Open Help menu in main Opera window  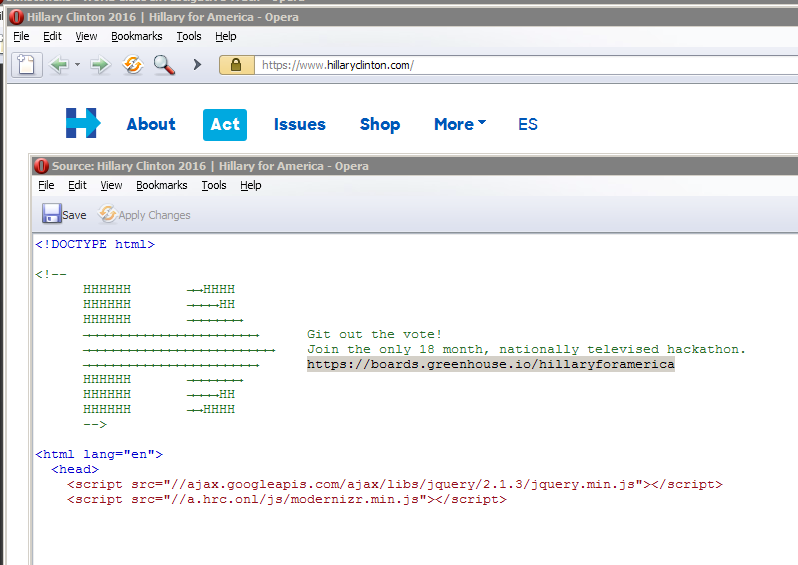[225, 36]
